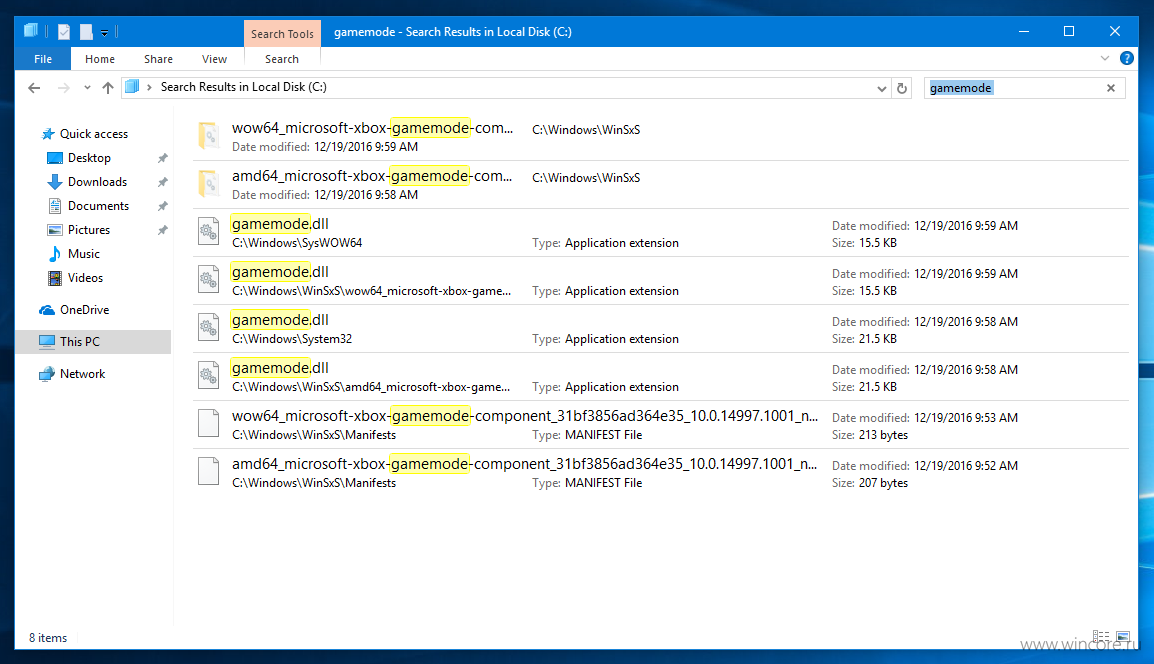The width and height of the screenshot is (1154, 664).
Task: Select the Search Tools contextual tab
Action: [282, 34]
